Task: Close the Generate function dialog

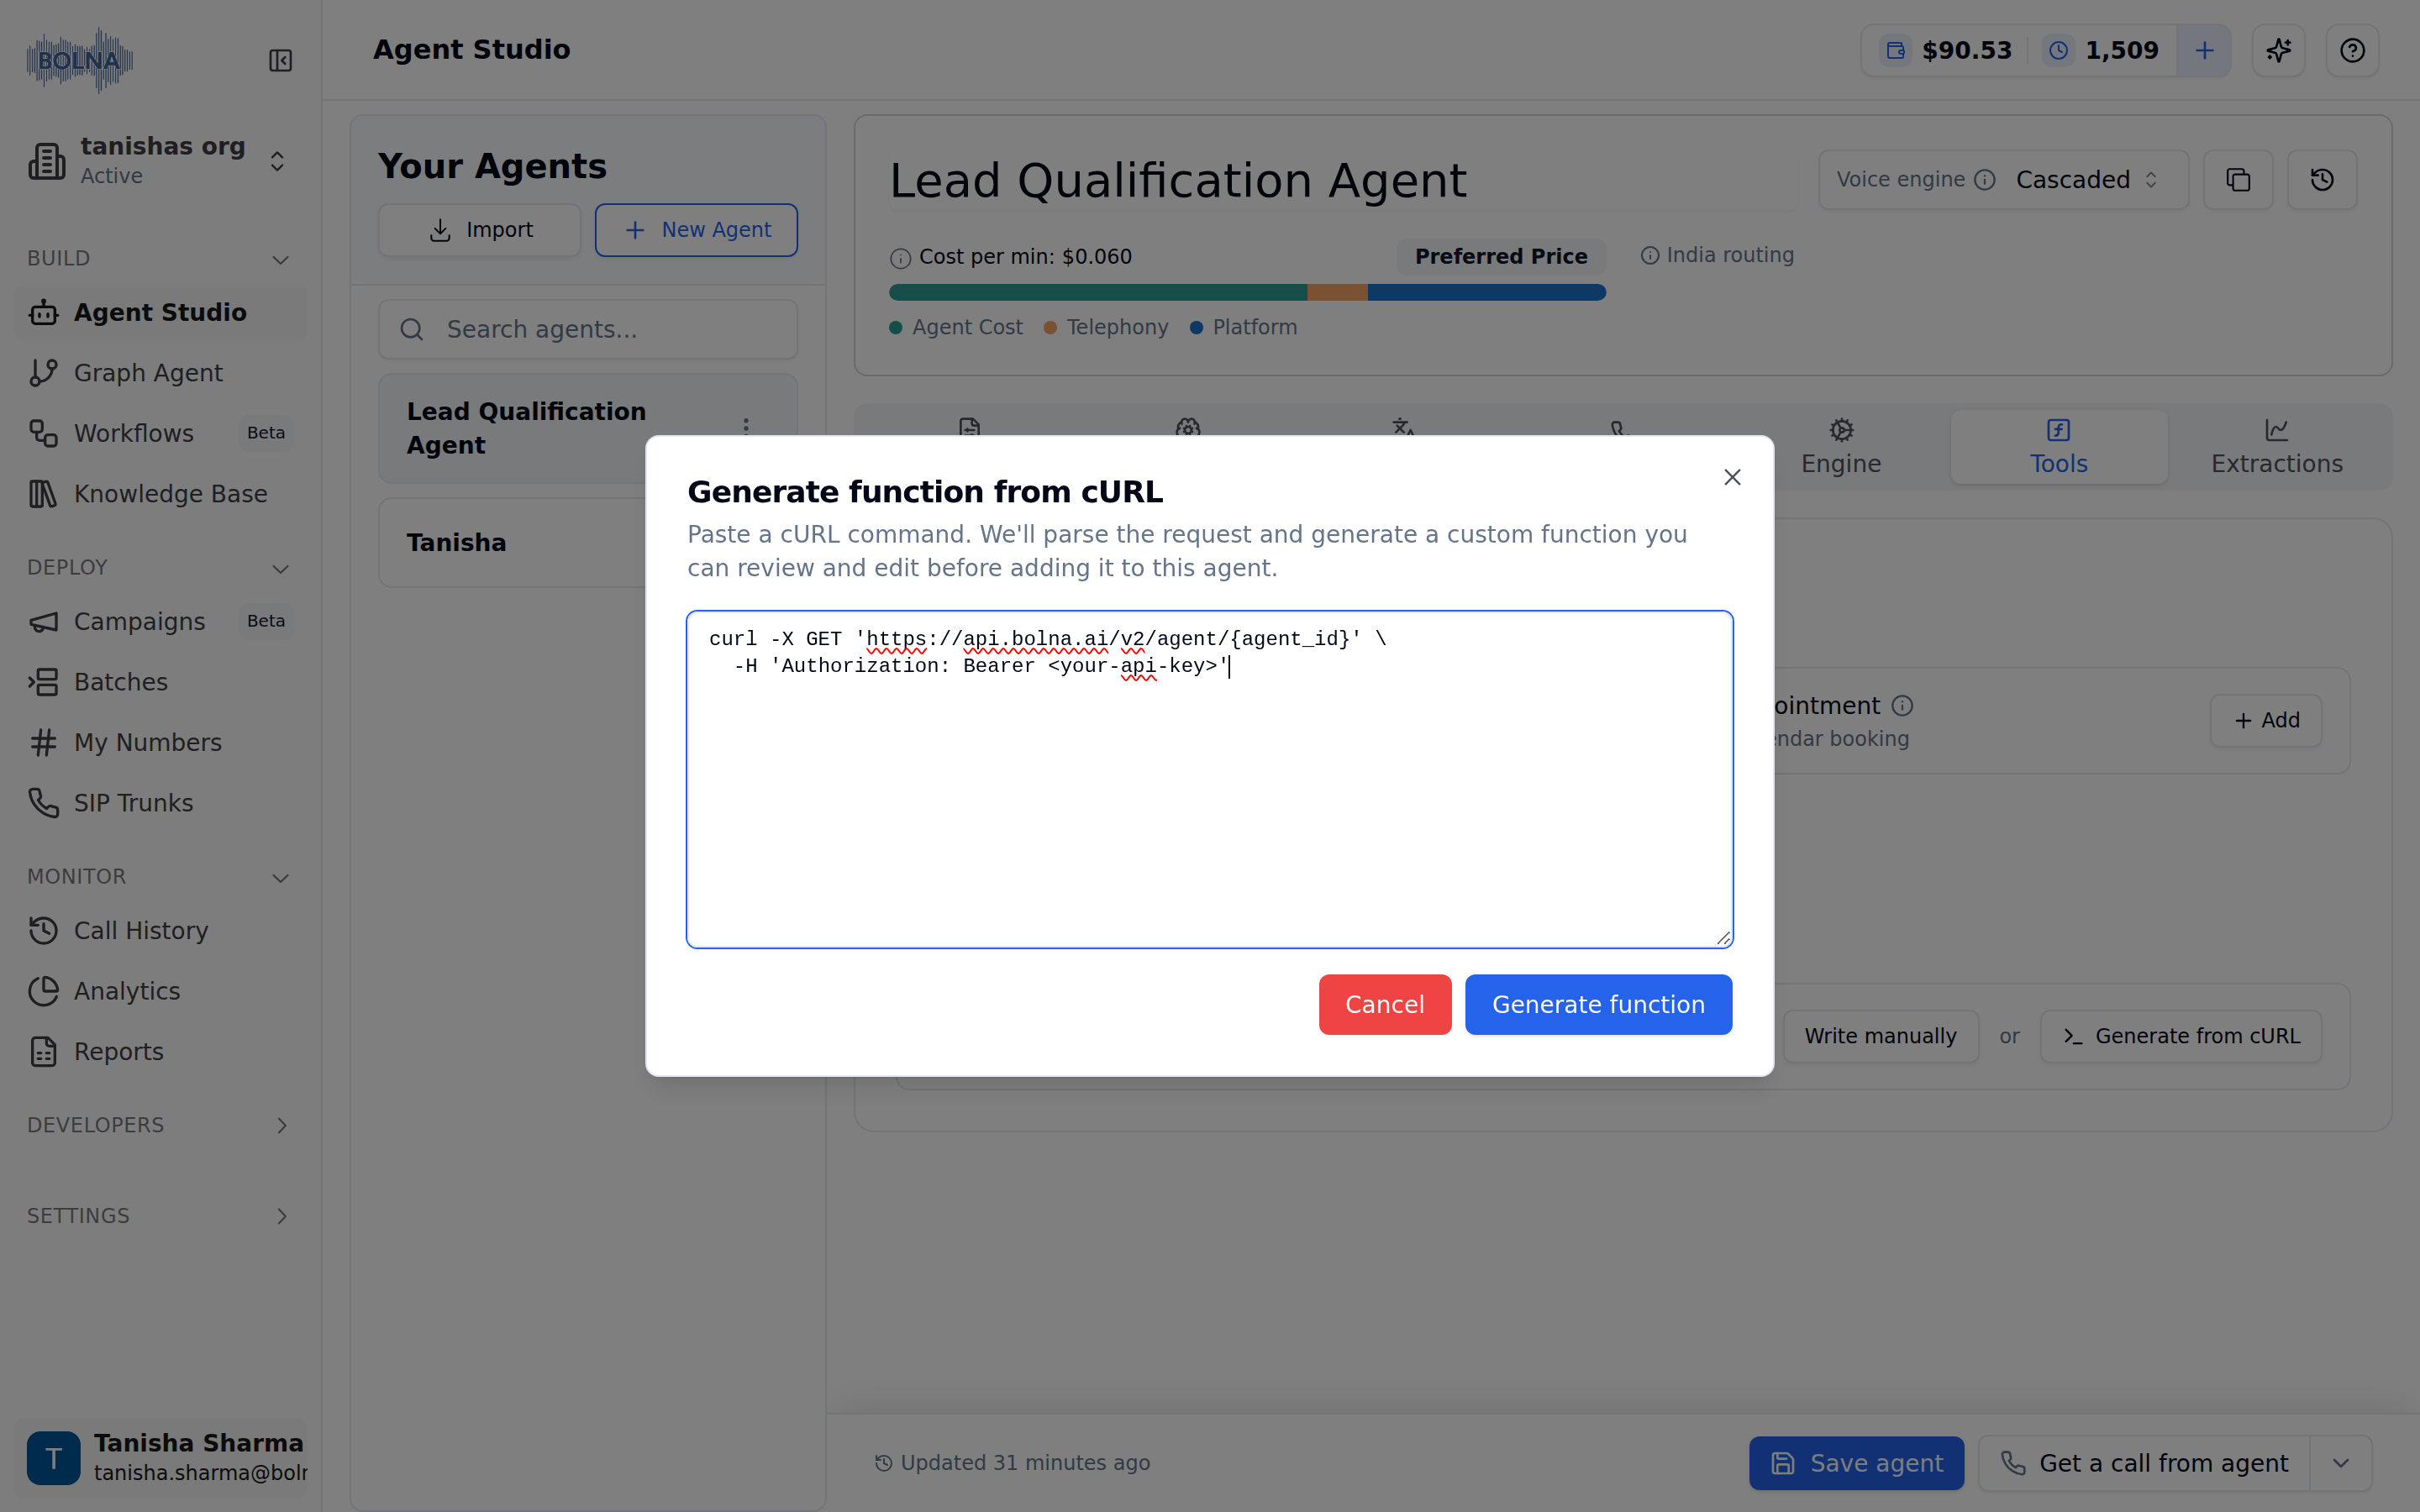Action: 1732,478
